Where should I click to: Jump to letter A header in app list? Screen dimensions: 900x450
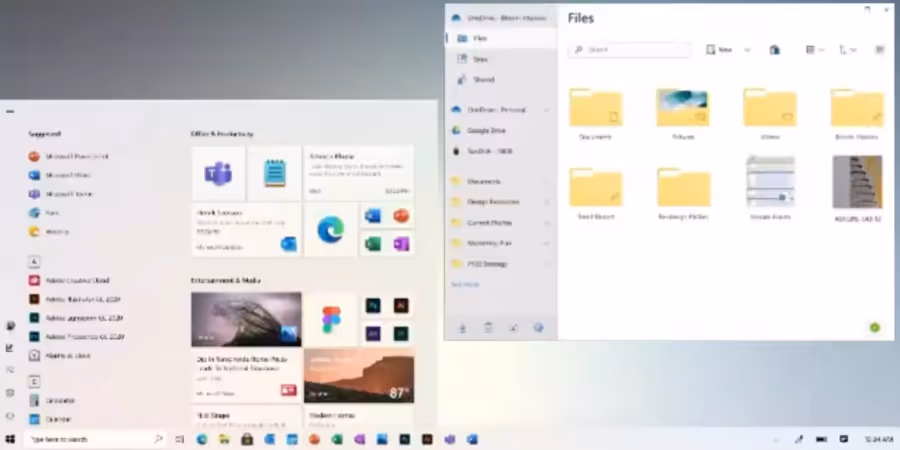(x=34, y=262)
